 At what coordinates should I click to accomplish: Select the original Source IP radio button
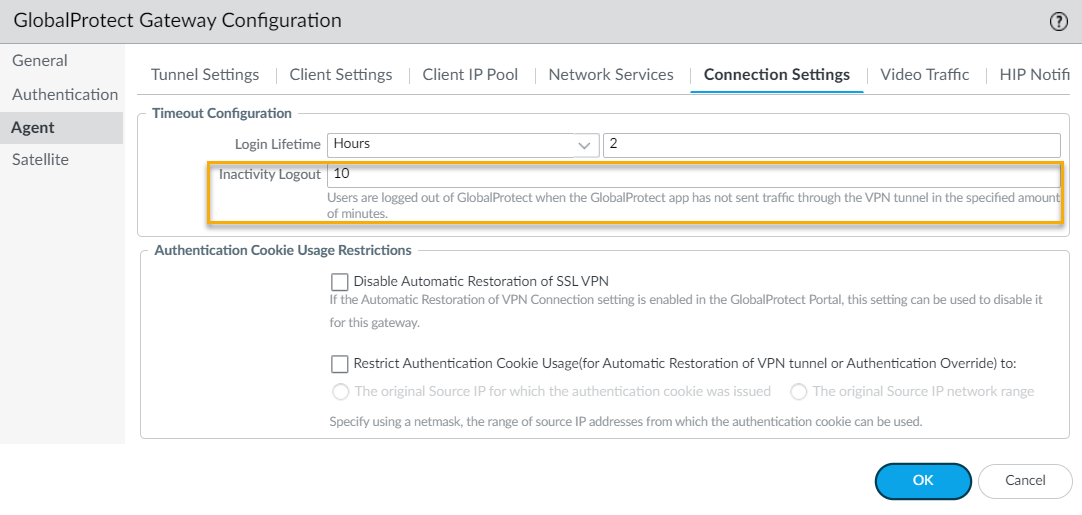tap(340, 392)
